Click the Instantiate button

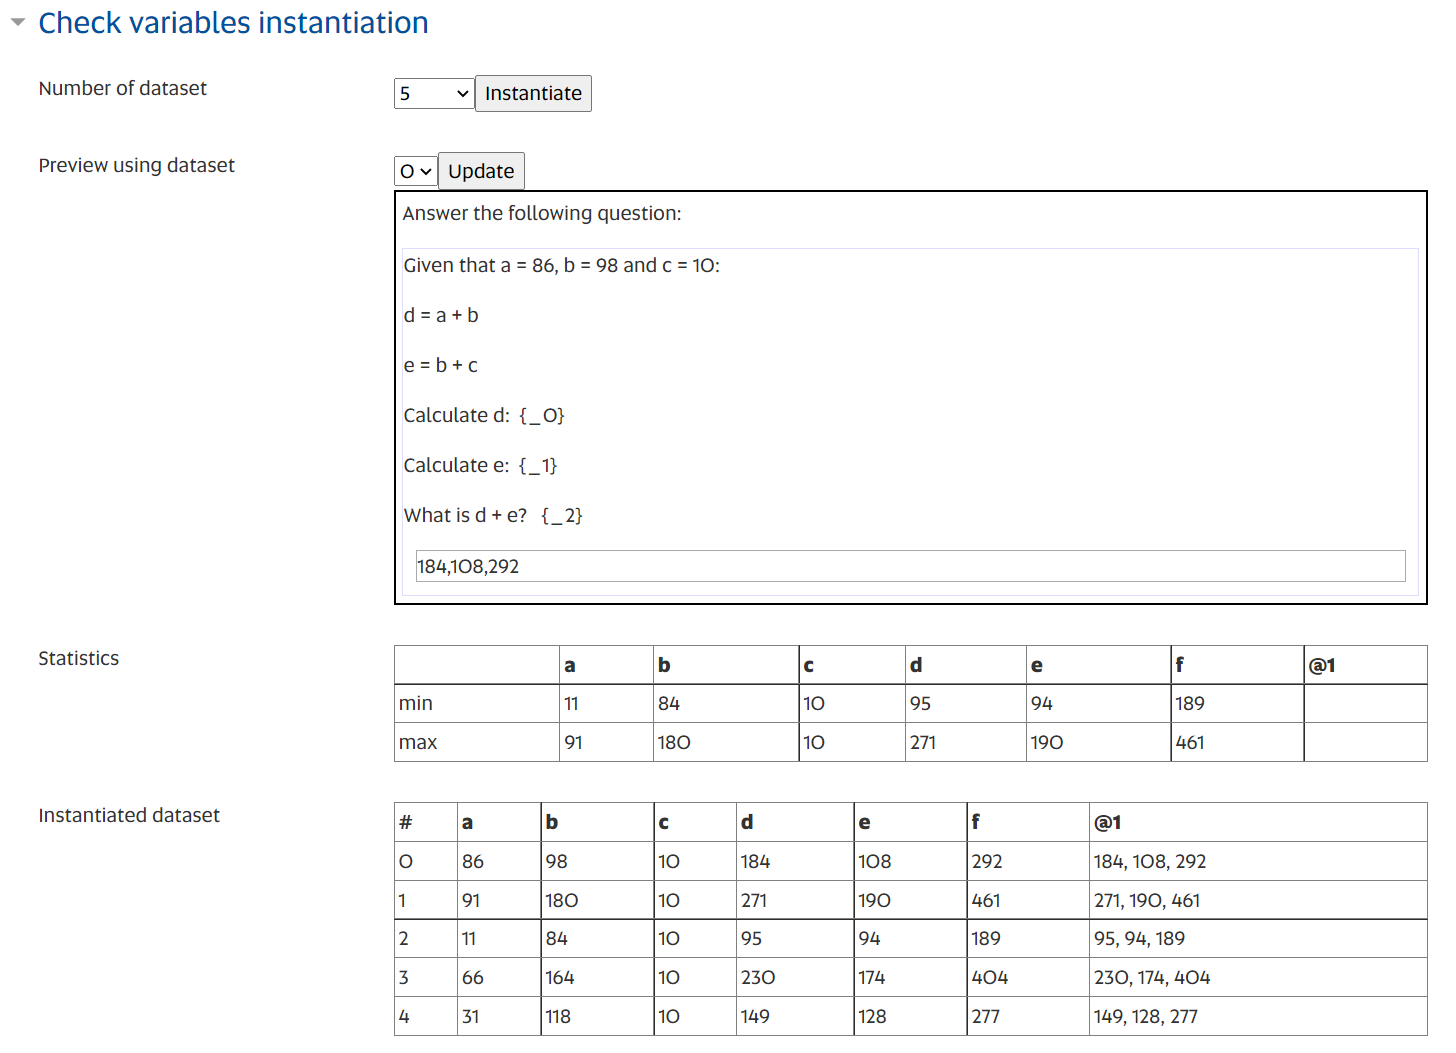[533, 93]
